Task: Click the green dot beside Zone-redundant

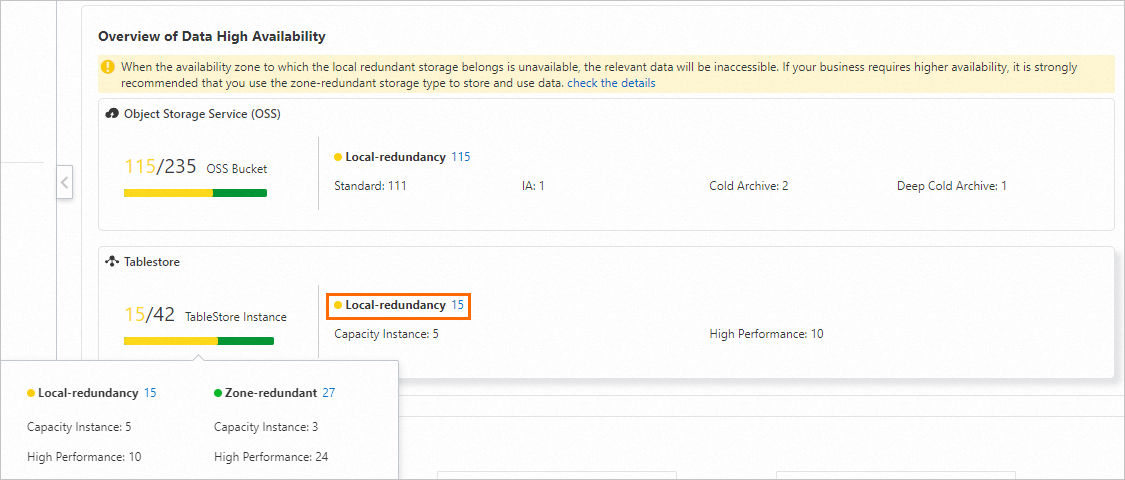Action: [x=218, y=393]
